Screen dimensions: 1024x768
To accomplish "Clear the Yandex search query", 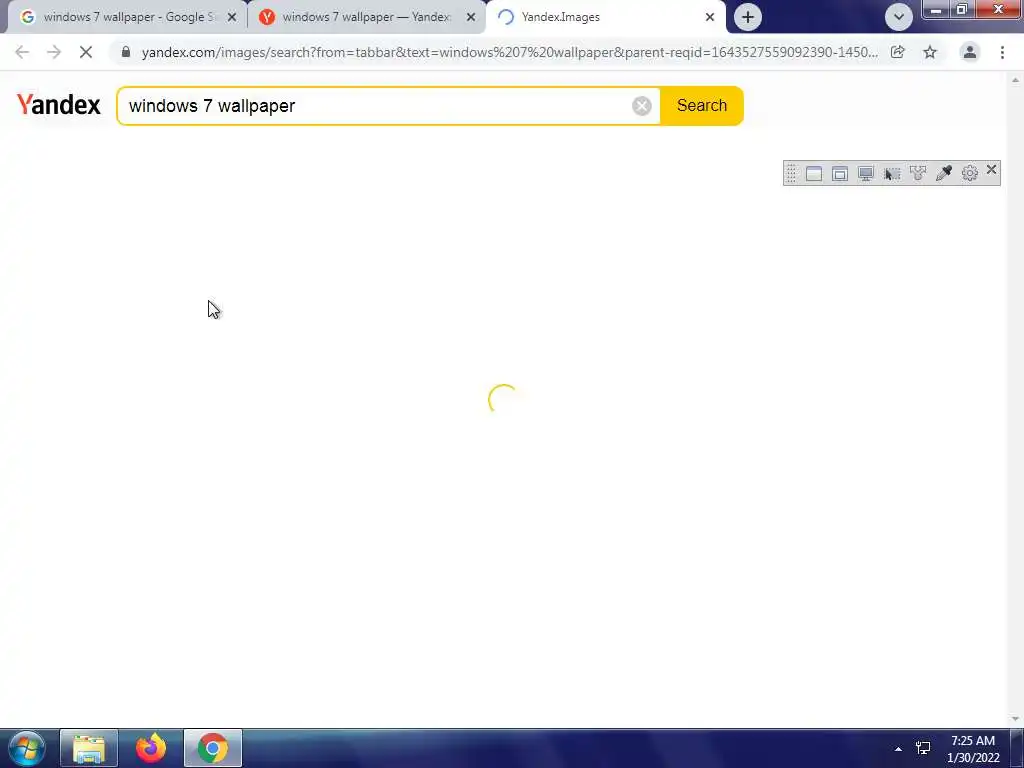I will tap(642, 106).
